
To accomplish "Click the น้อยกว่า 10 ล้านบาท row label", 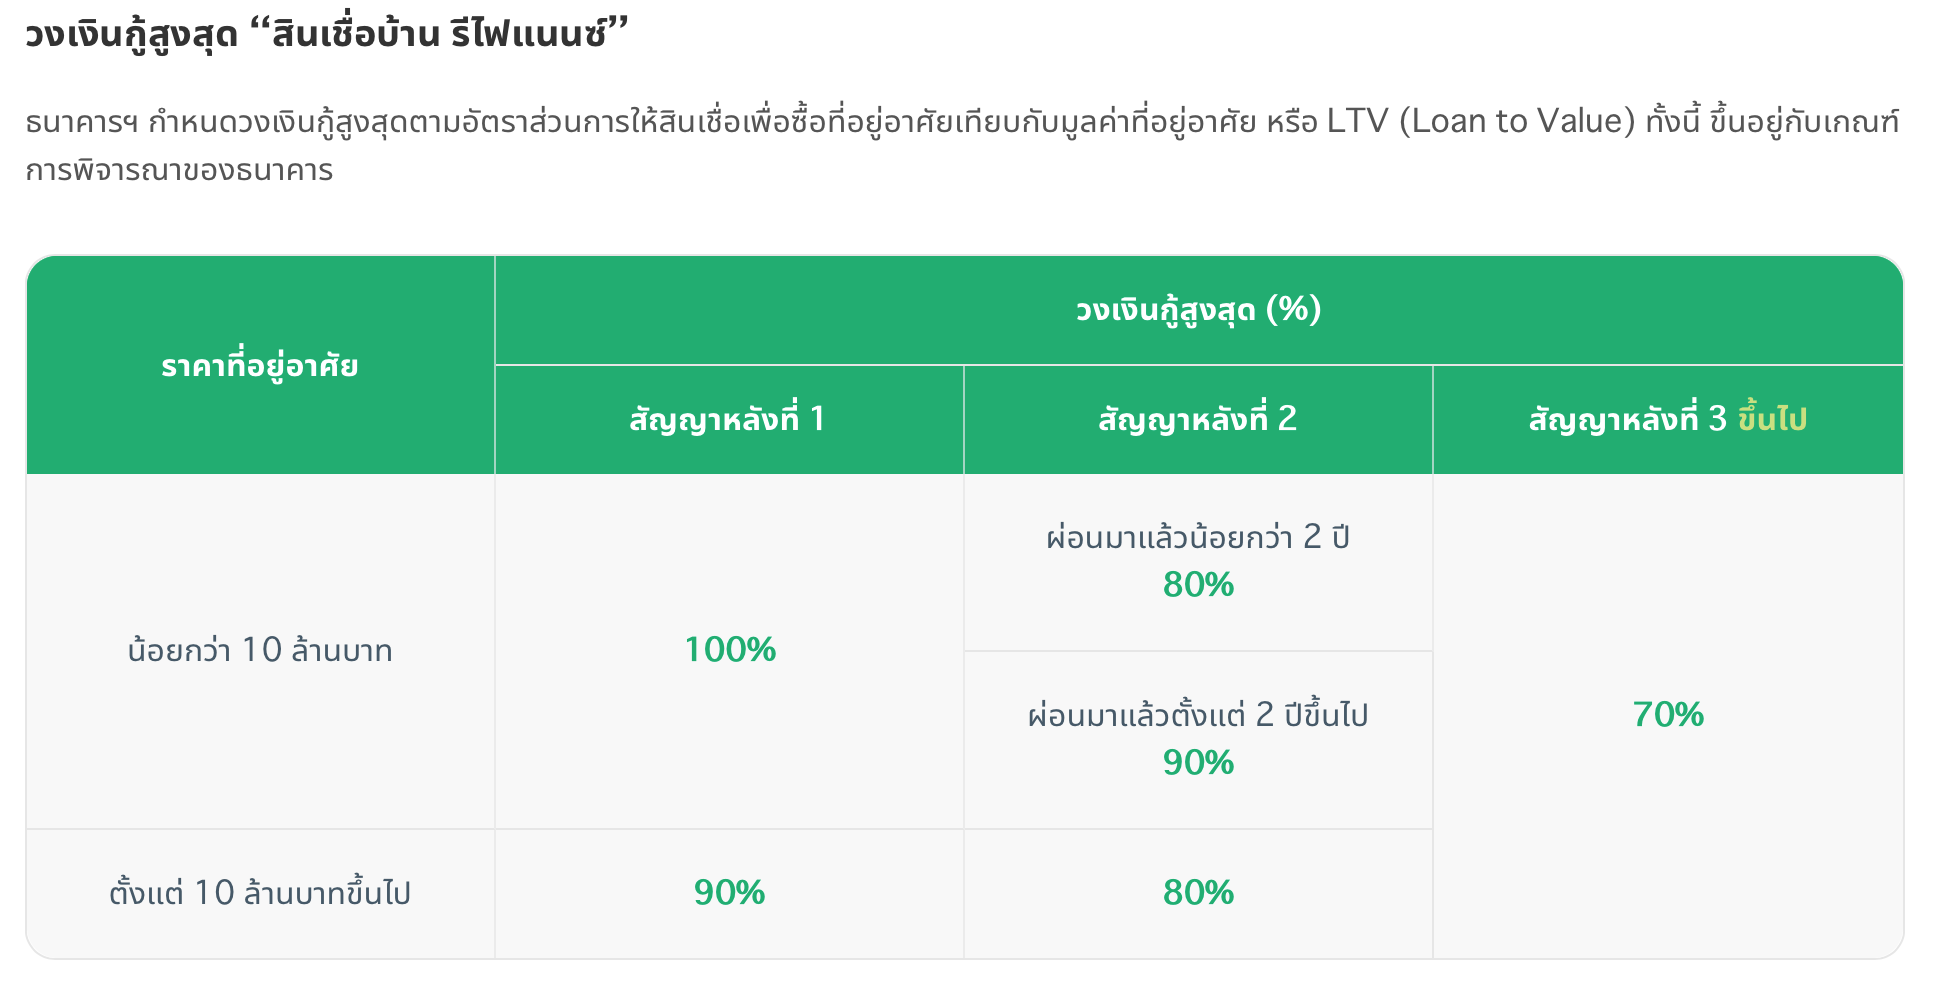I will tap(260, 651).
